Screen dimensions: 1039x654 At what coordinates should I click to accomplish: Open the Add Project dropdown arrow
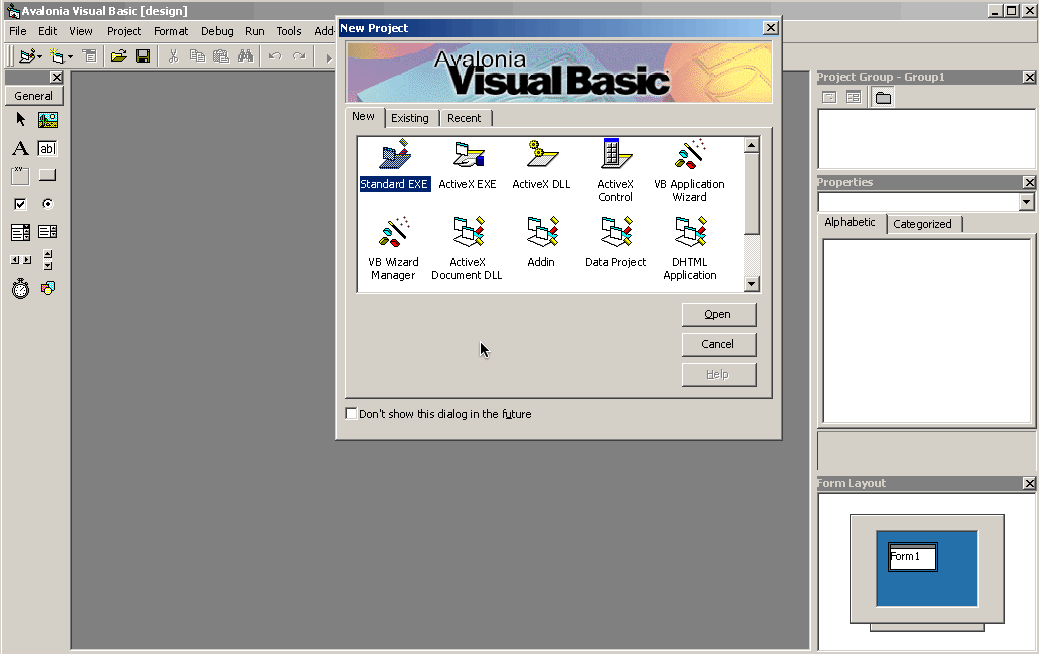pos(39,55)
